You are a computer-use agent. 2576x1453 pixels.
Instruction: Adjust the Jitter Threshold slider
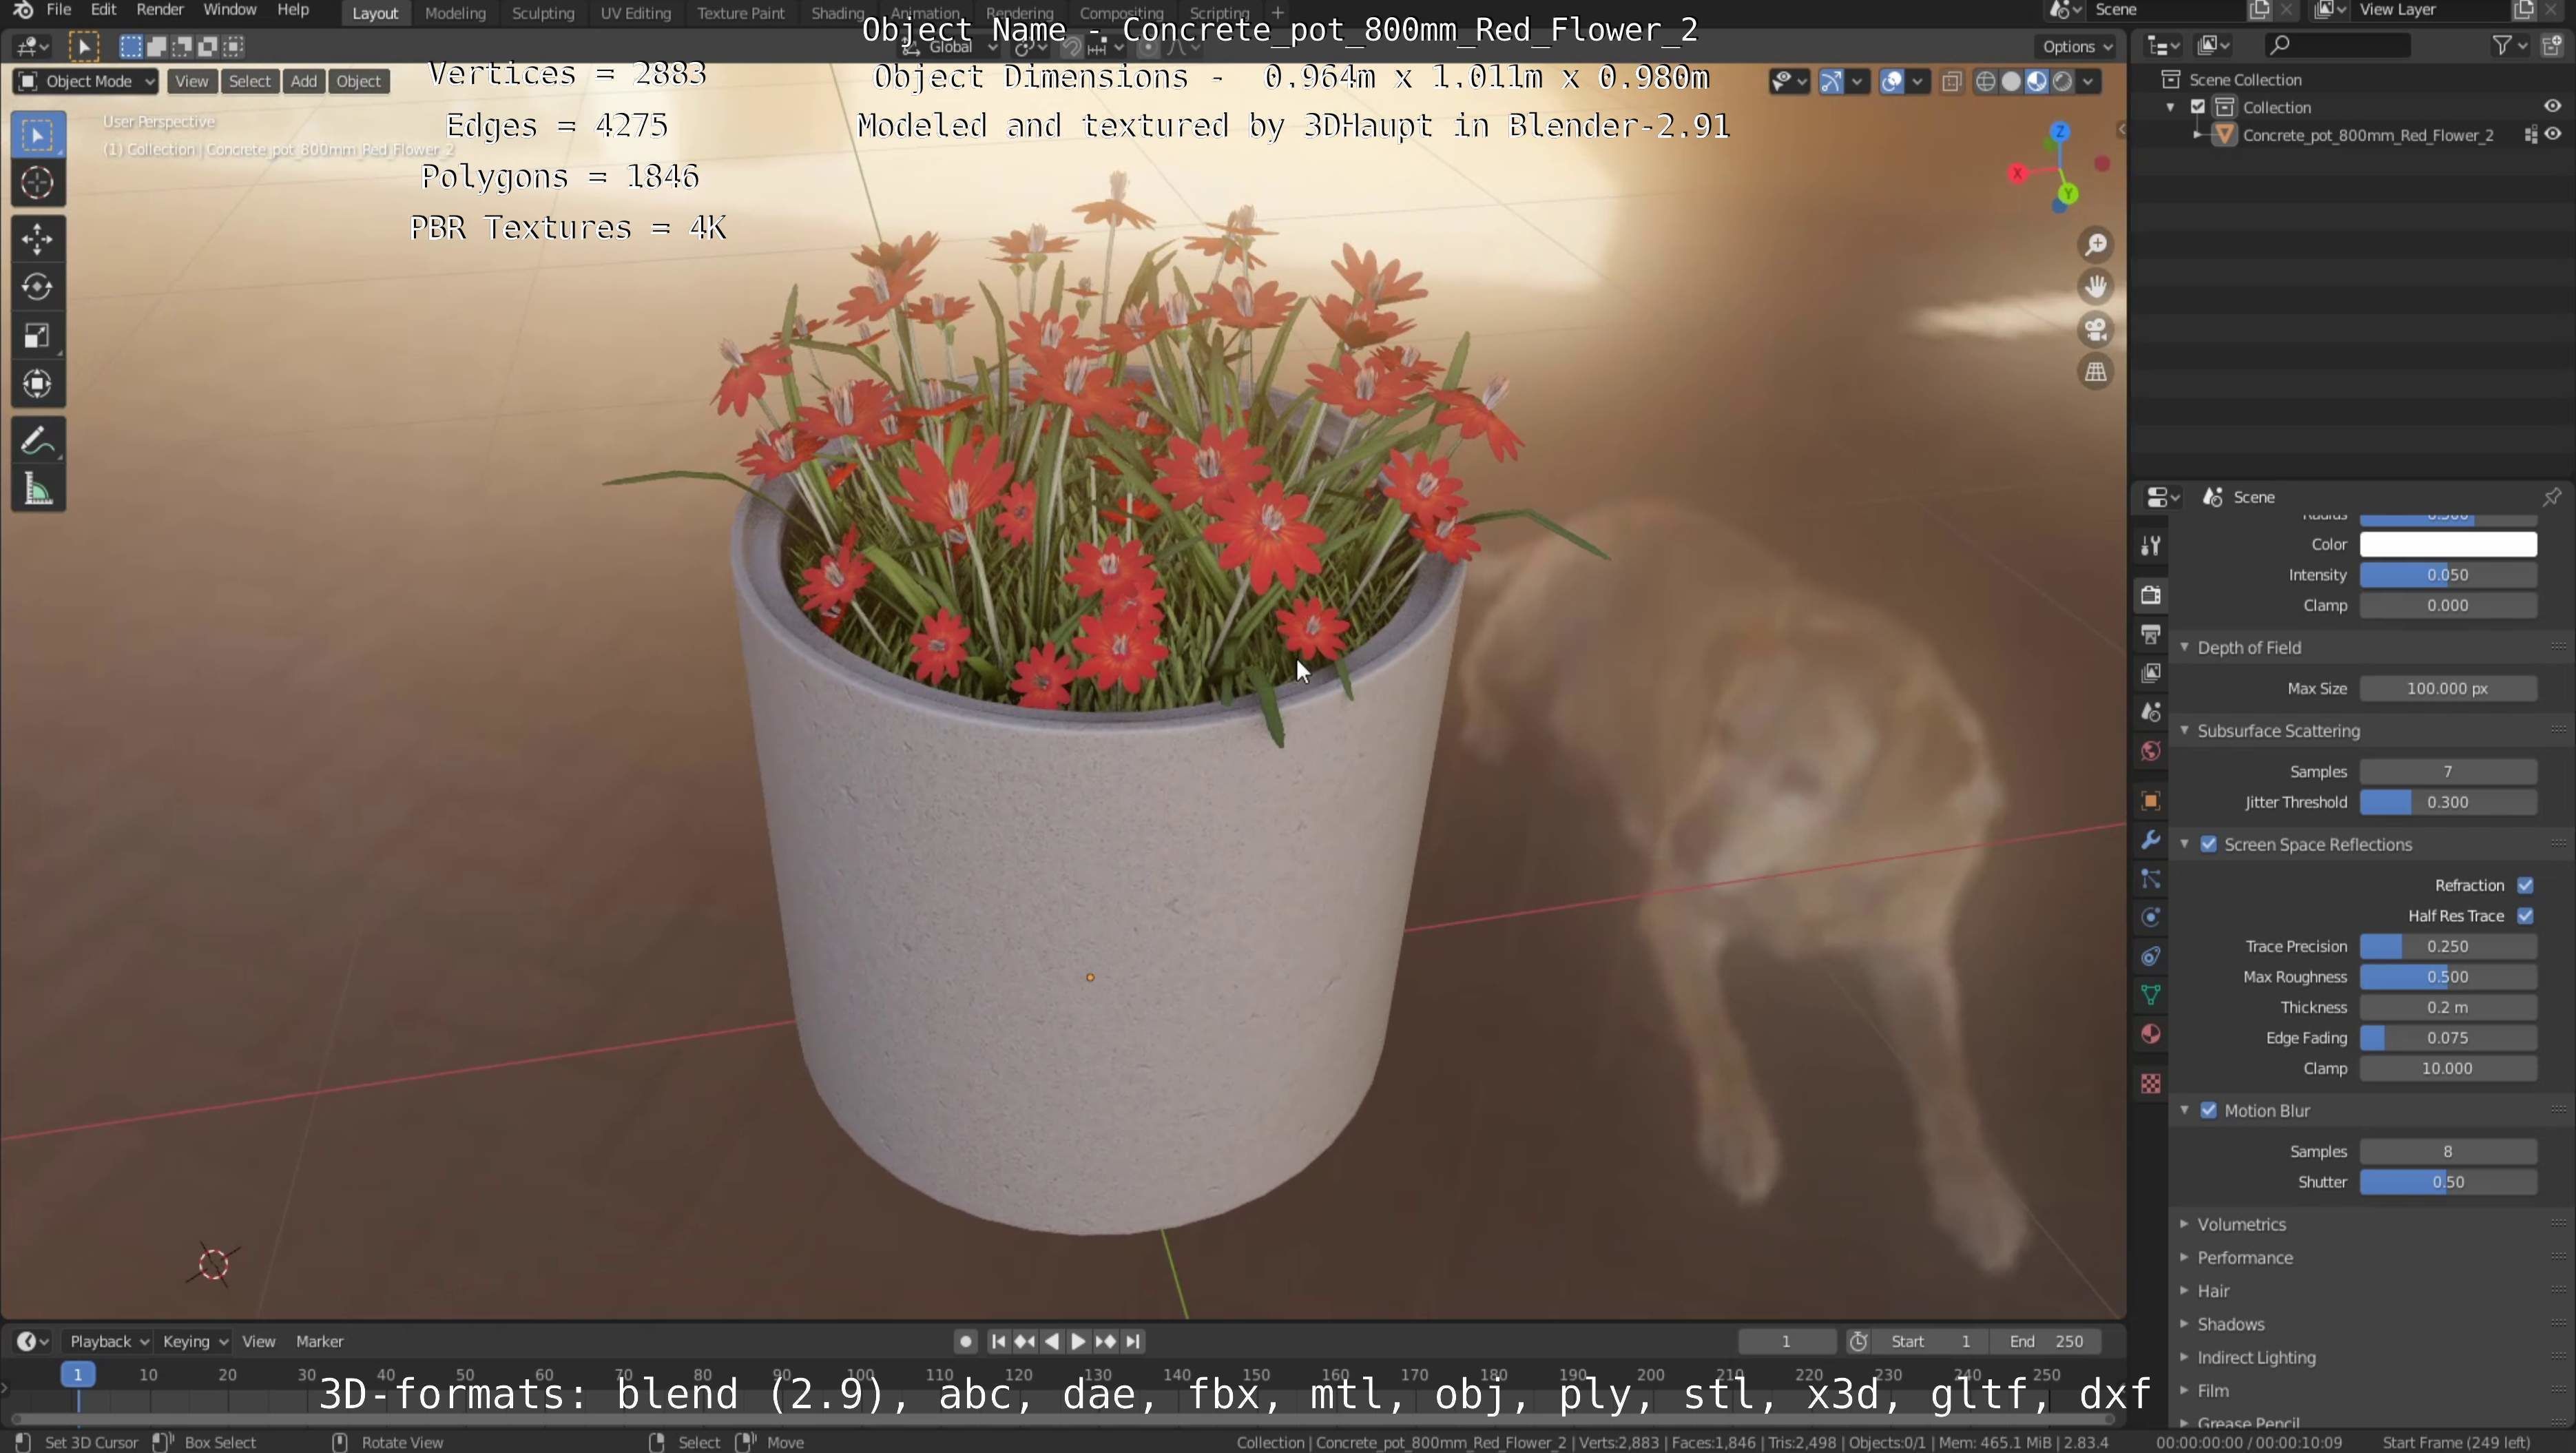click(2448, 802)
